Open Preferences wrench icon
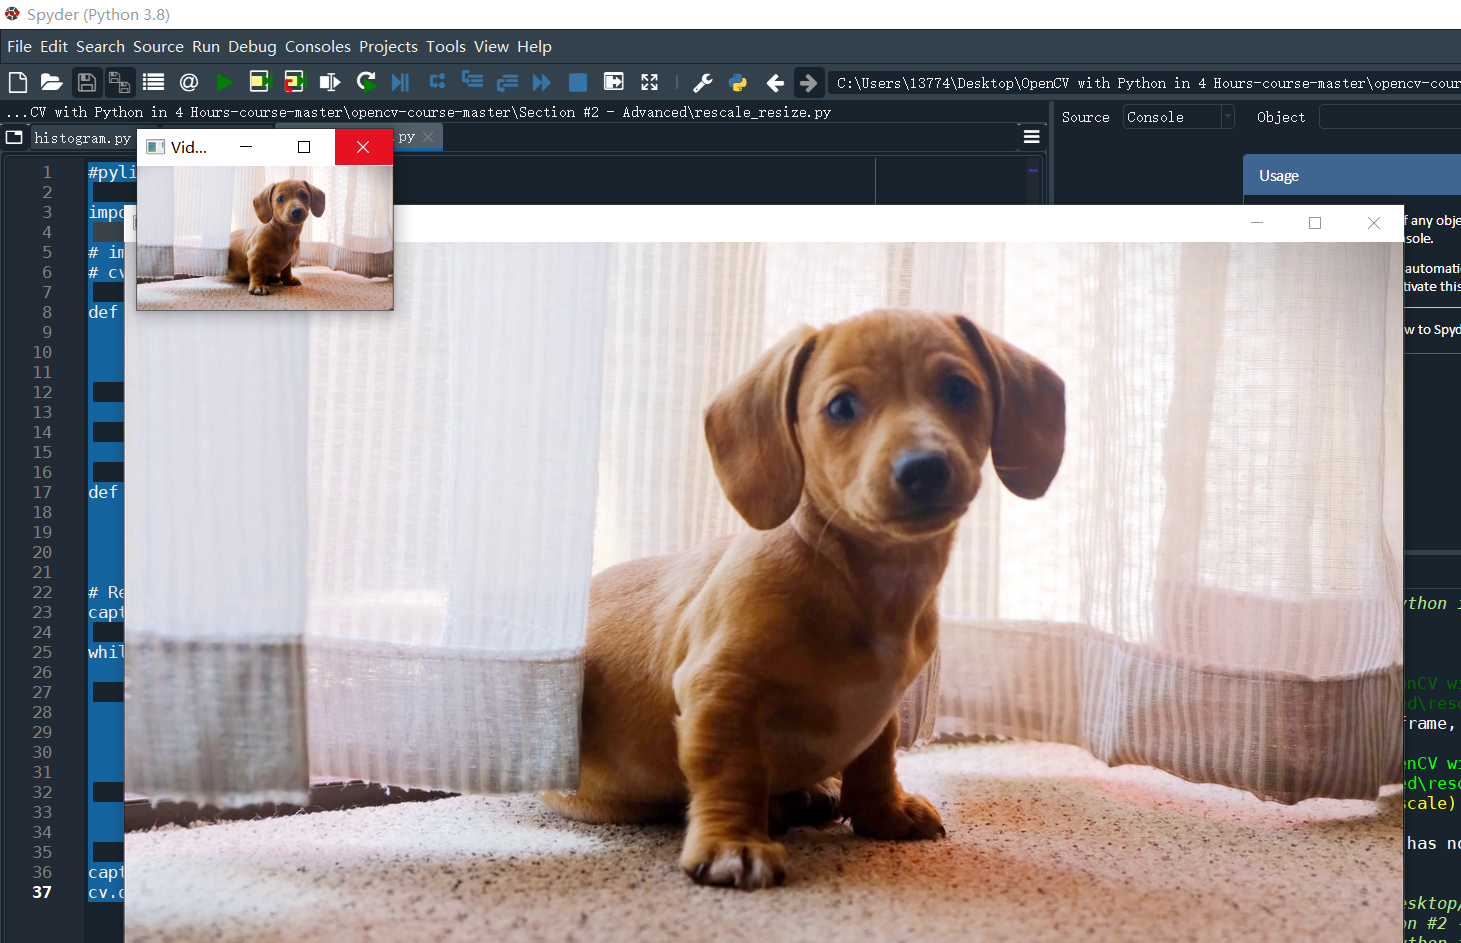1461x943 pixels. point(702,82)
